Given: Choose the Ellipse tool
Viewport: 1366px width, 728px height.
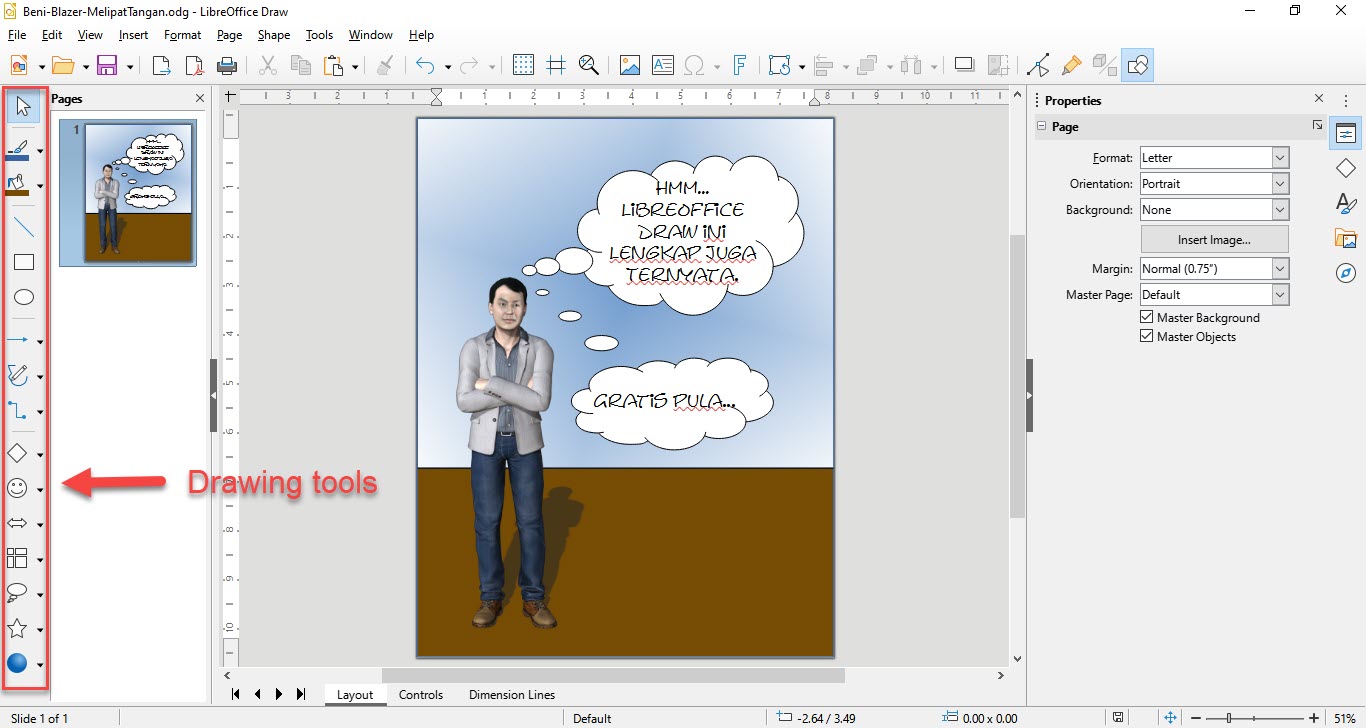Looking at the screenshot, I should point(24,297).
